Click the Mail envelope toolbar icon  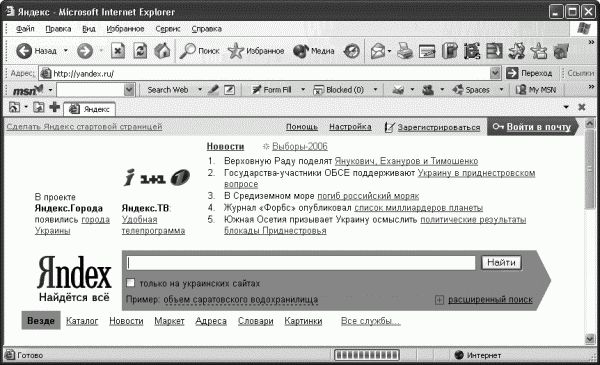378,51
